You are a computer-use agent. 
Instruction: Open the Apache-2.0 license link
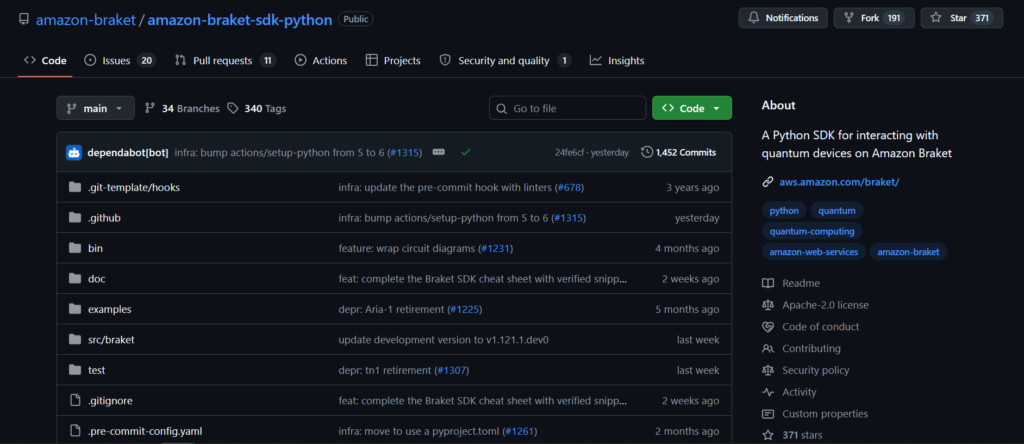[x=816, y=305]
